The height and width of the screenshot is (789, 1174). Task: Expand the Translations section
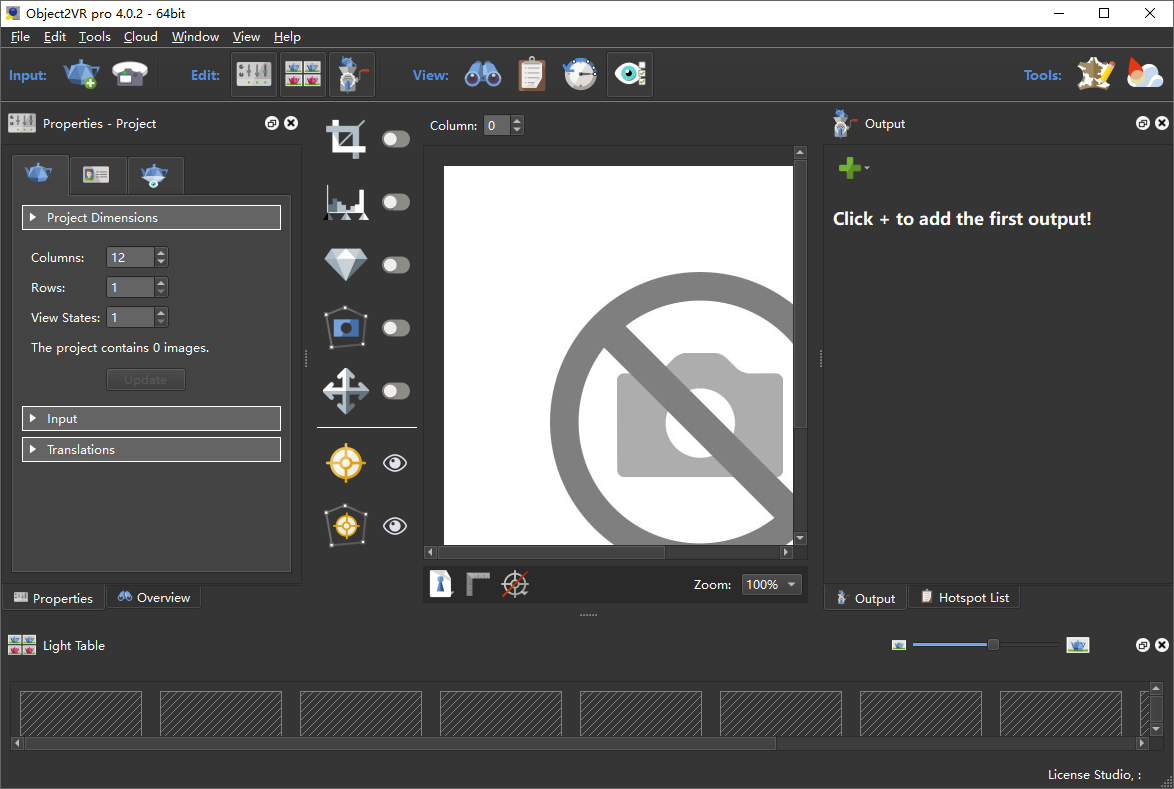[151, 450]
